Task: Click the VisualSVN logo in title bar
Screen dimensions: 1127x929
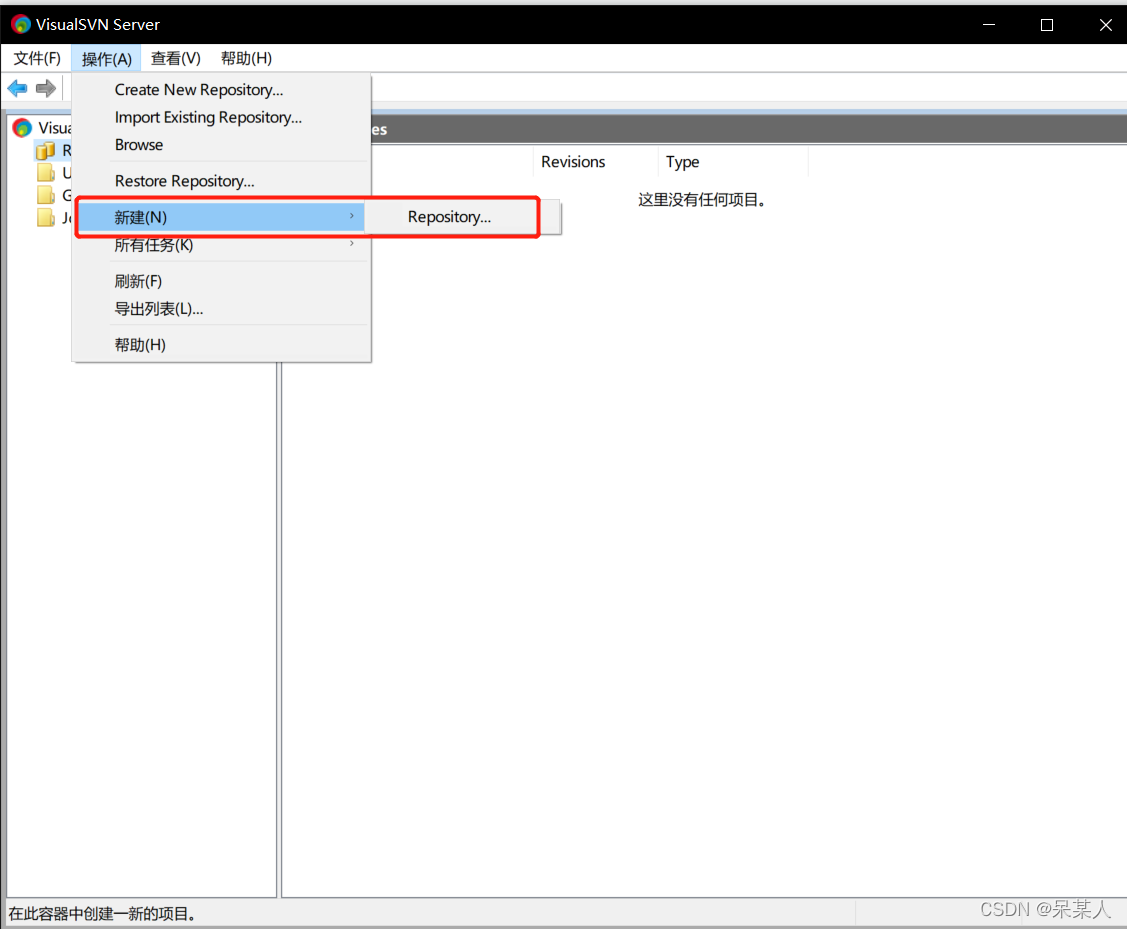Action: pyautogui.click(x=21, y=24)
